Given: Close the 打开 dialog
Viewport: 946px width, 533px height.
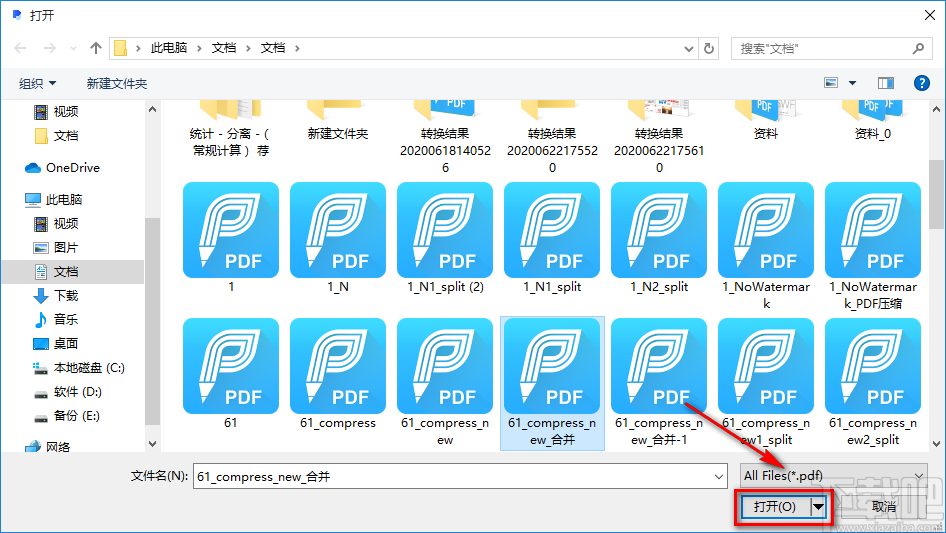Looking at the screenshot, I should click(x=930, y=15).
